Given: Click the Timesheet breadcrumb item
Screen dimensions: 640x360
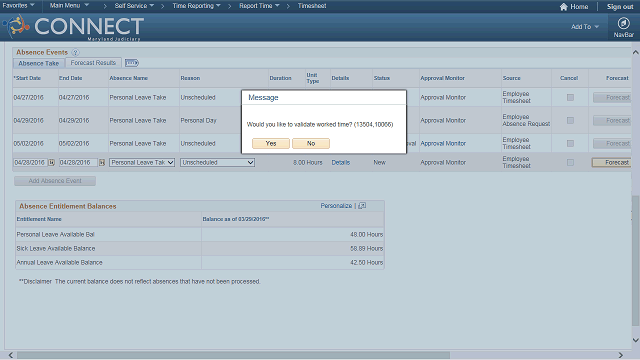Looking at the screenshot, I should [312, 6].
